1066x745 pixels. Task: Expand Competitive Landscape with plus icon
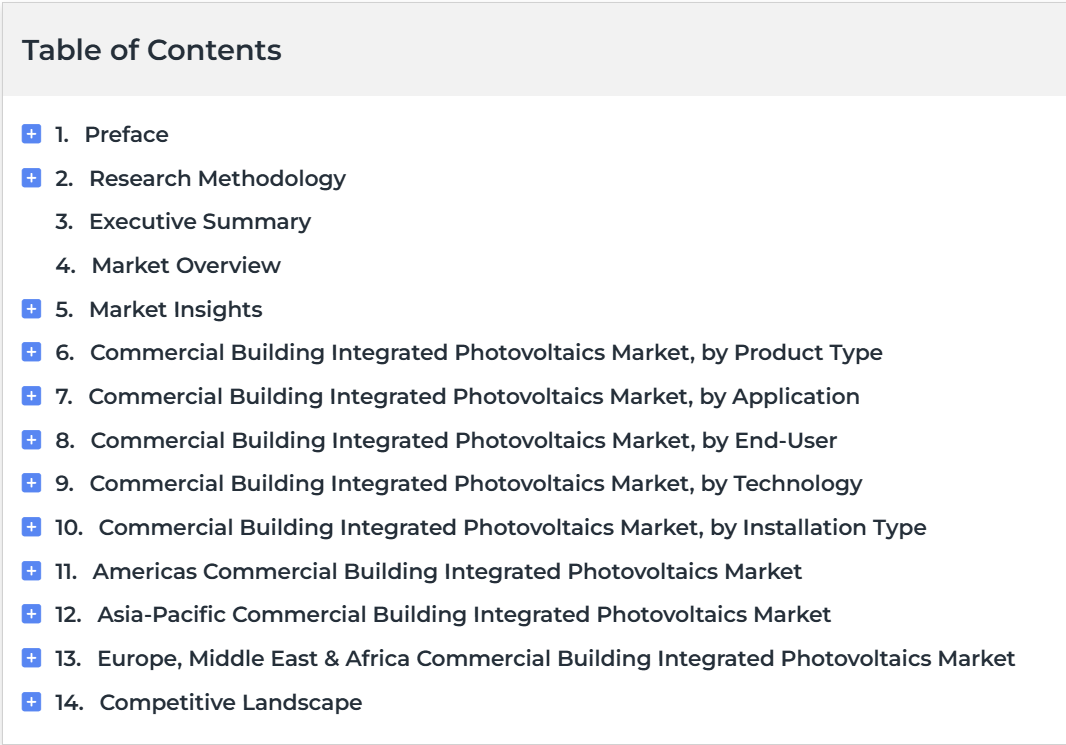(x=31, y=701)
